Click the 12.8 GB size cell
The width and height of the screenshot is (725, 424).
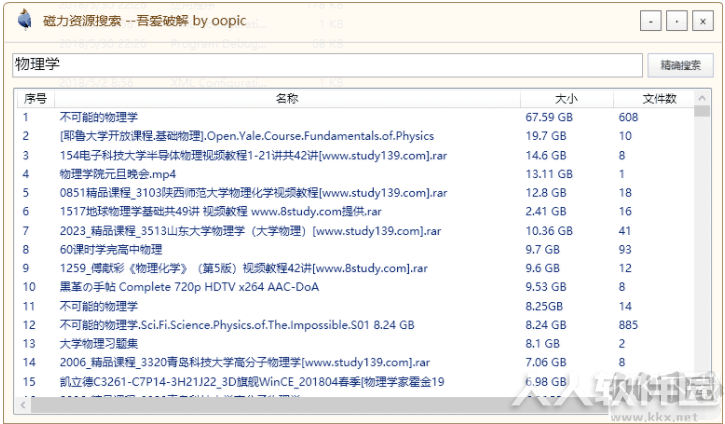coord(546,193)
